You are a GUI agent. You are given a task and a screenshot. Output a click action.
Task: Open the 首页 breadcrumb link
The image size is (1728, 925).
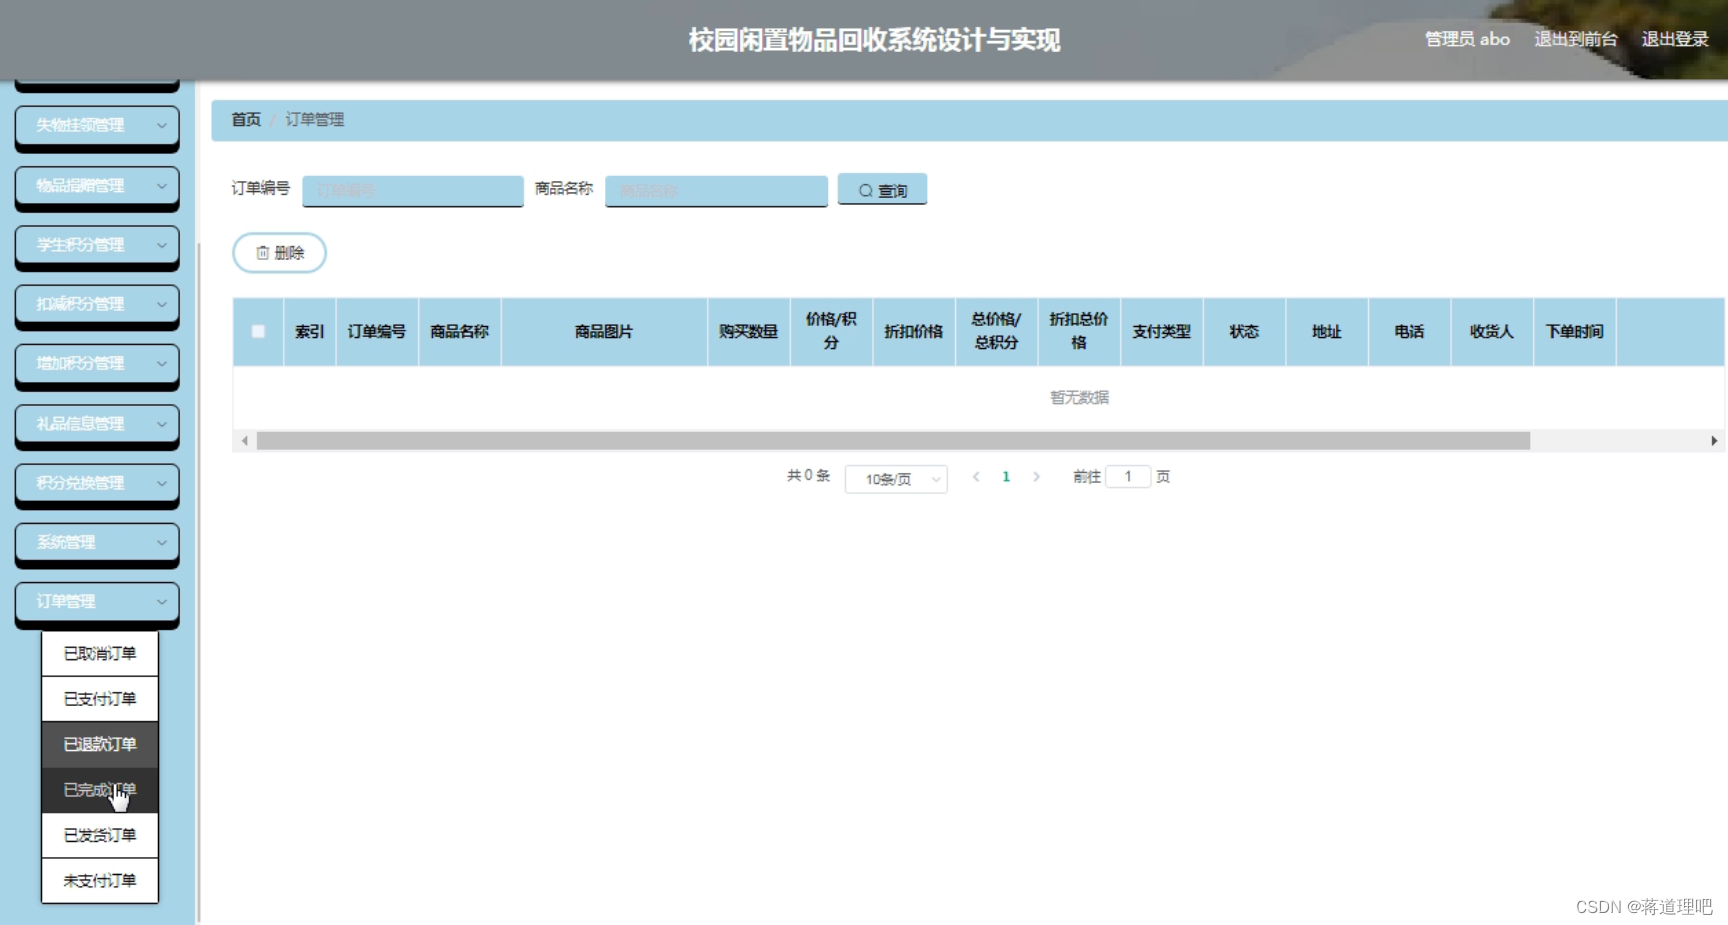click(246, 119)
